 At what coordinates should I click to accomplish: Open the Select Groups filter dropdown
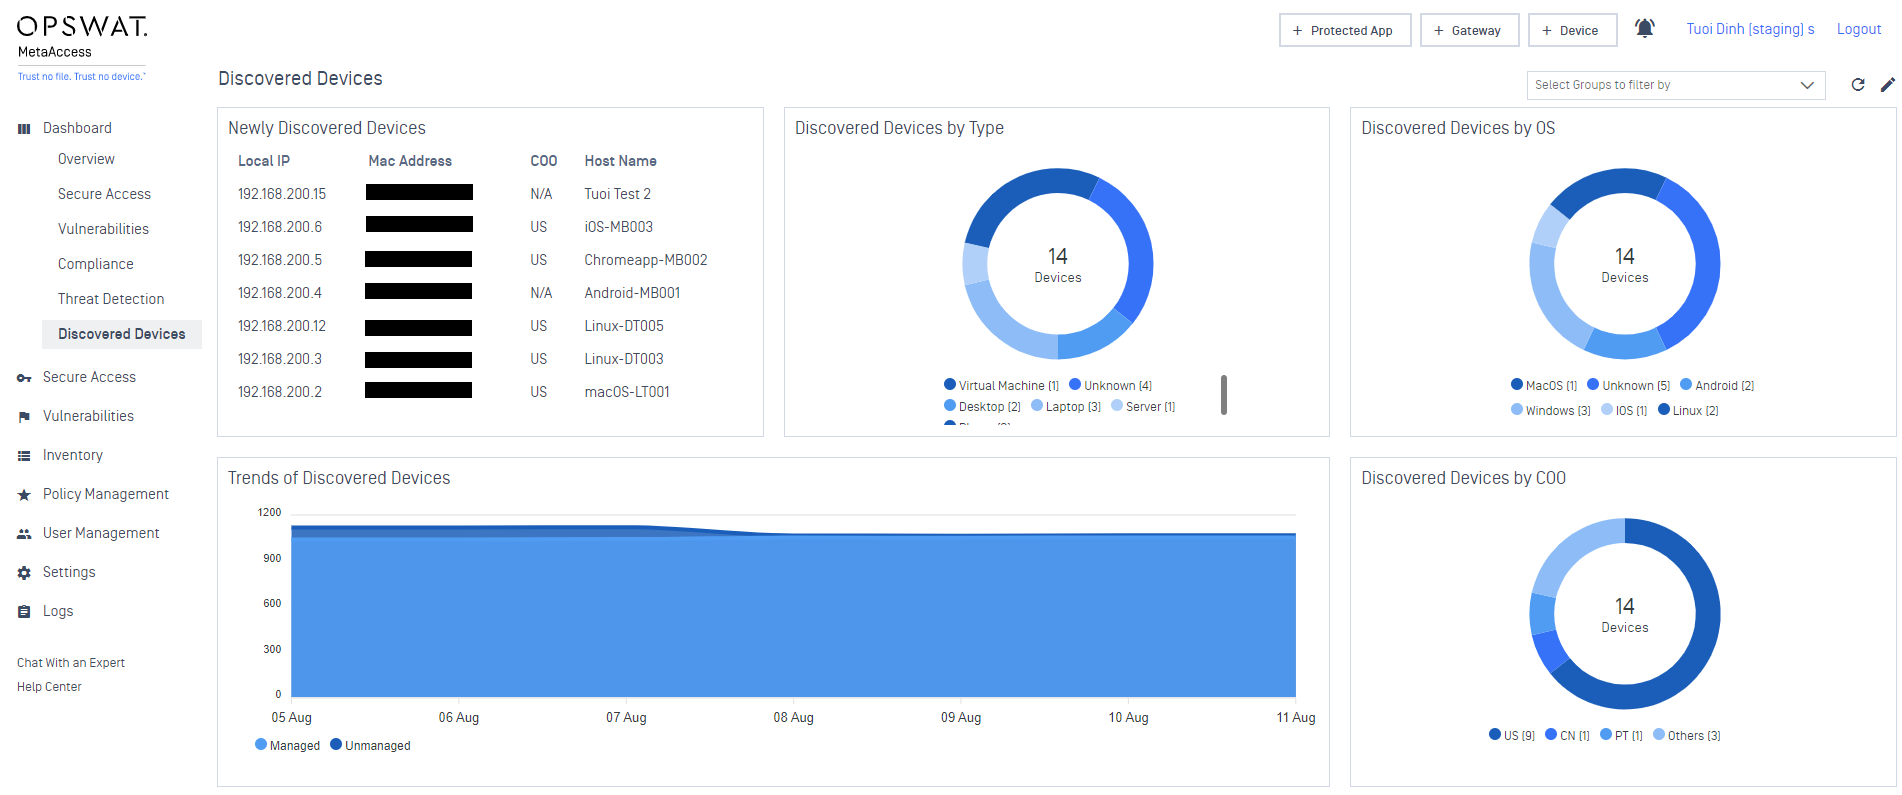(1675, 85)
